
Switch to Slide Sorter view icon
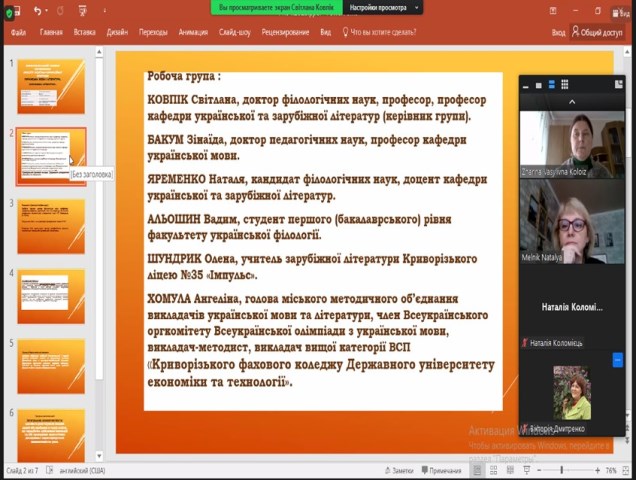[x=494, y=470]
